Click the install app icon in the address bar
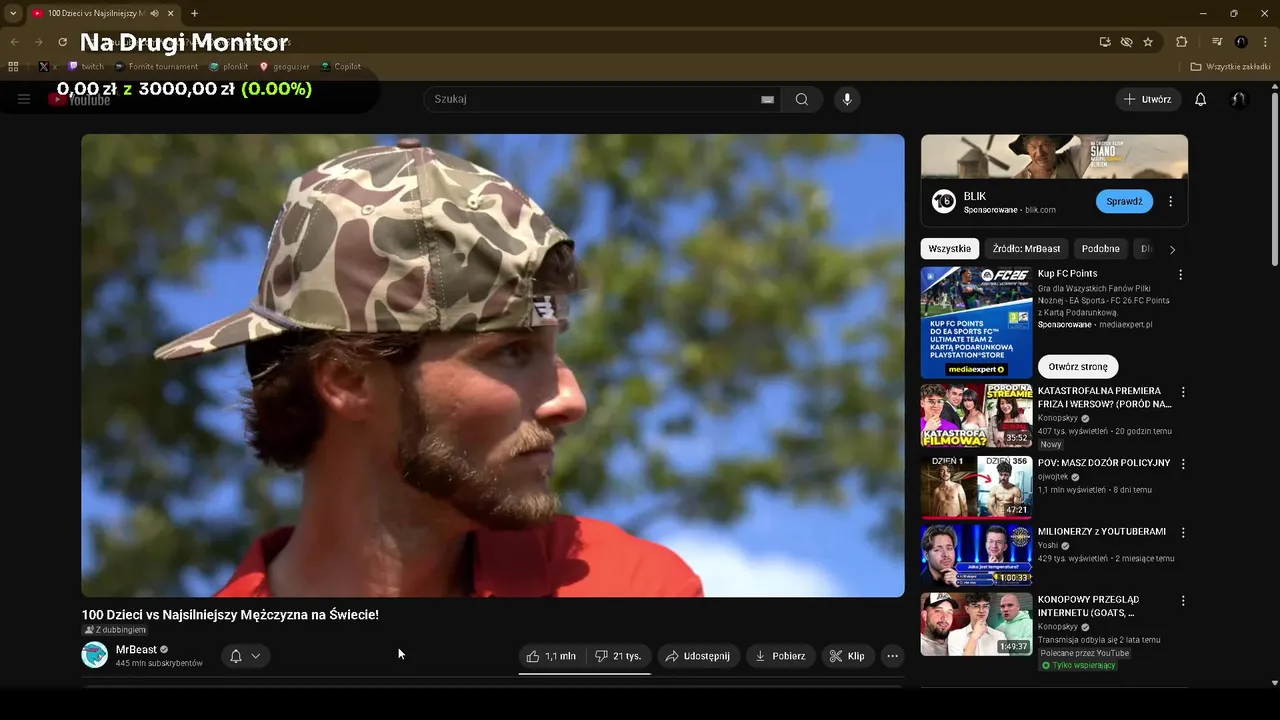The height and width of the screenshot is (720, 1280). coord(1105,42)
